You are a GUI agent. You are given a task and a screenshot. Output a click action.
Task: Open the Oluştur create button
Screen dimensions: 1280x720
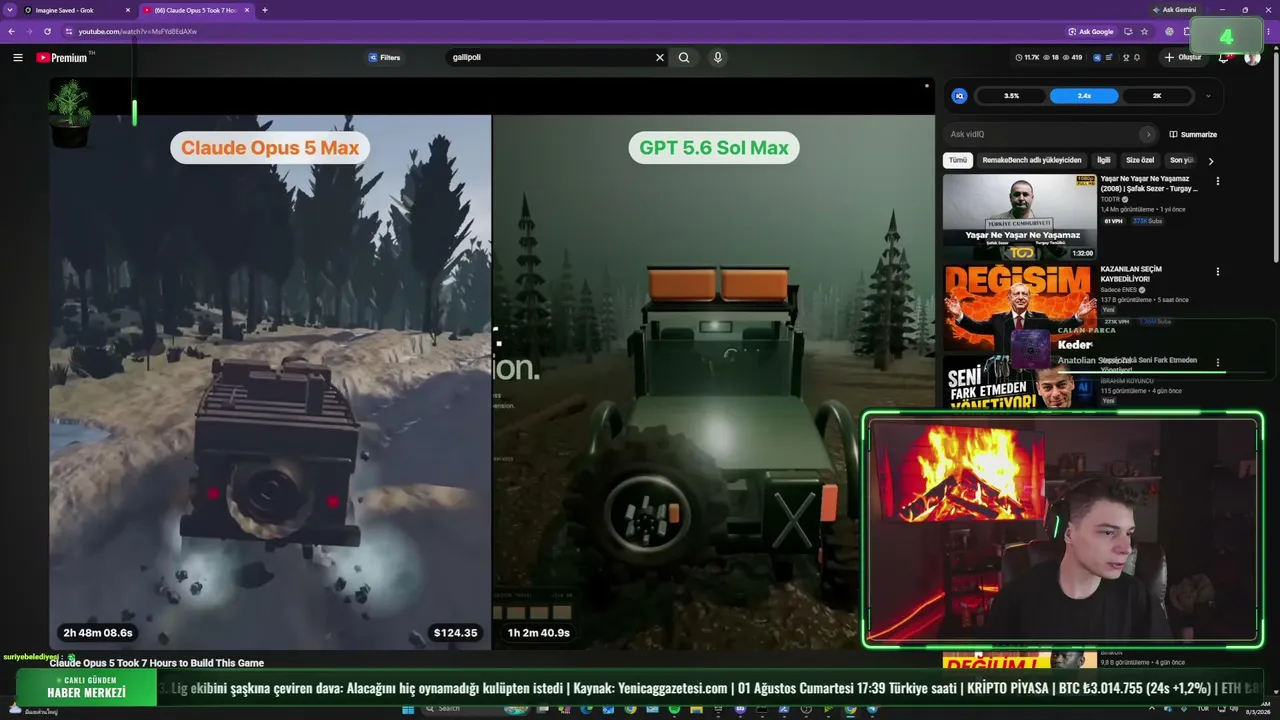1182,58
